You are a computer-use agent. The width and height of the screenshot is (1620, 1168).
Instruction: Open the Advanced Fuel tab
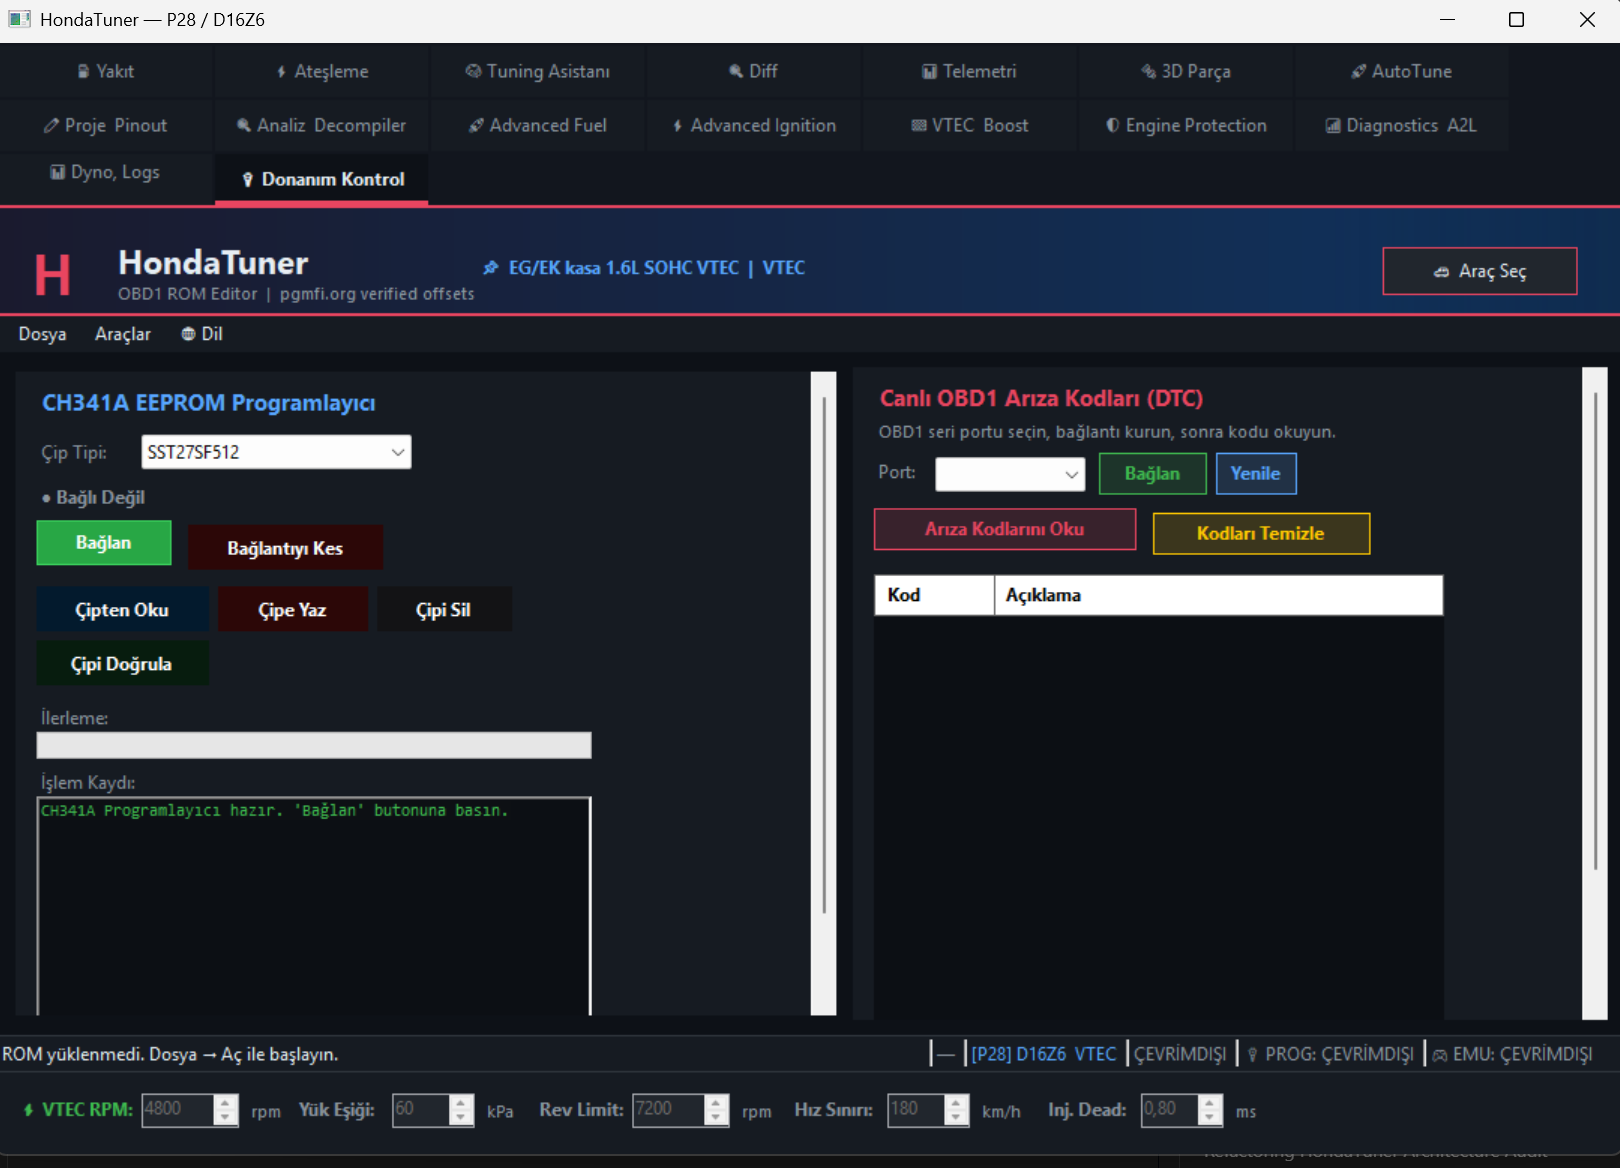pyautogui.click(x=537, y=125)
